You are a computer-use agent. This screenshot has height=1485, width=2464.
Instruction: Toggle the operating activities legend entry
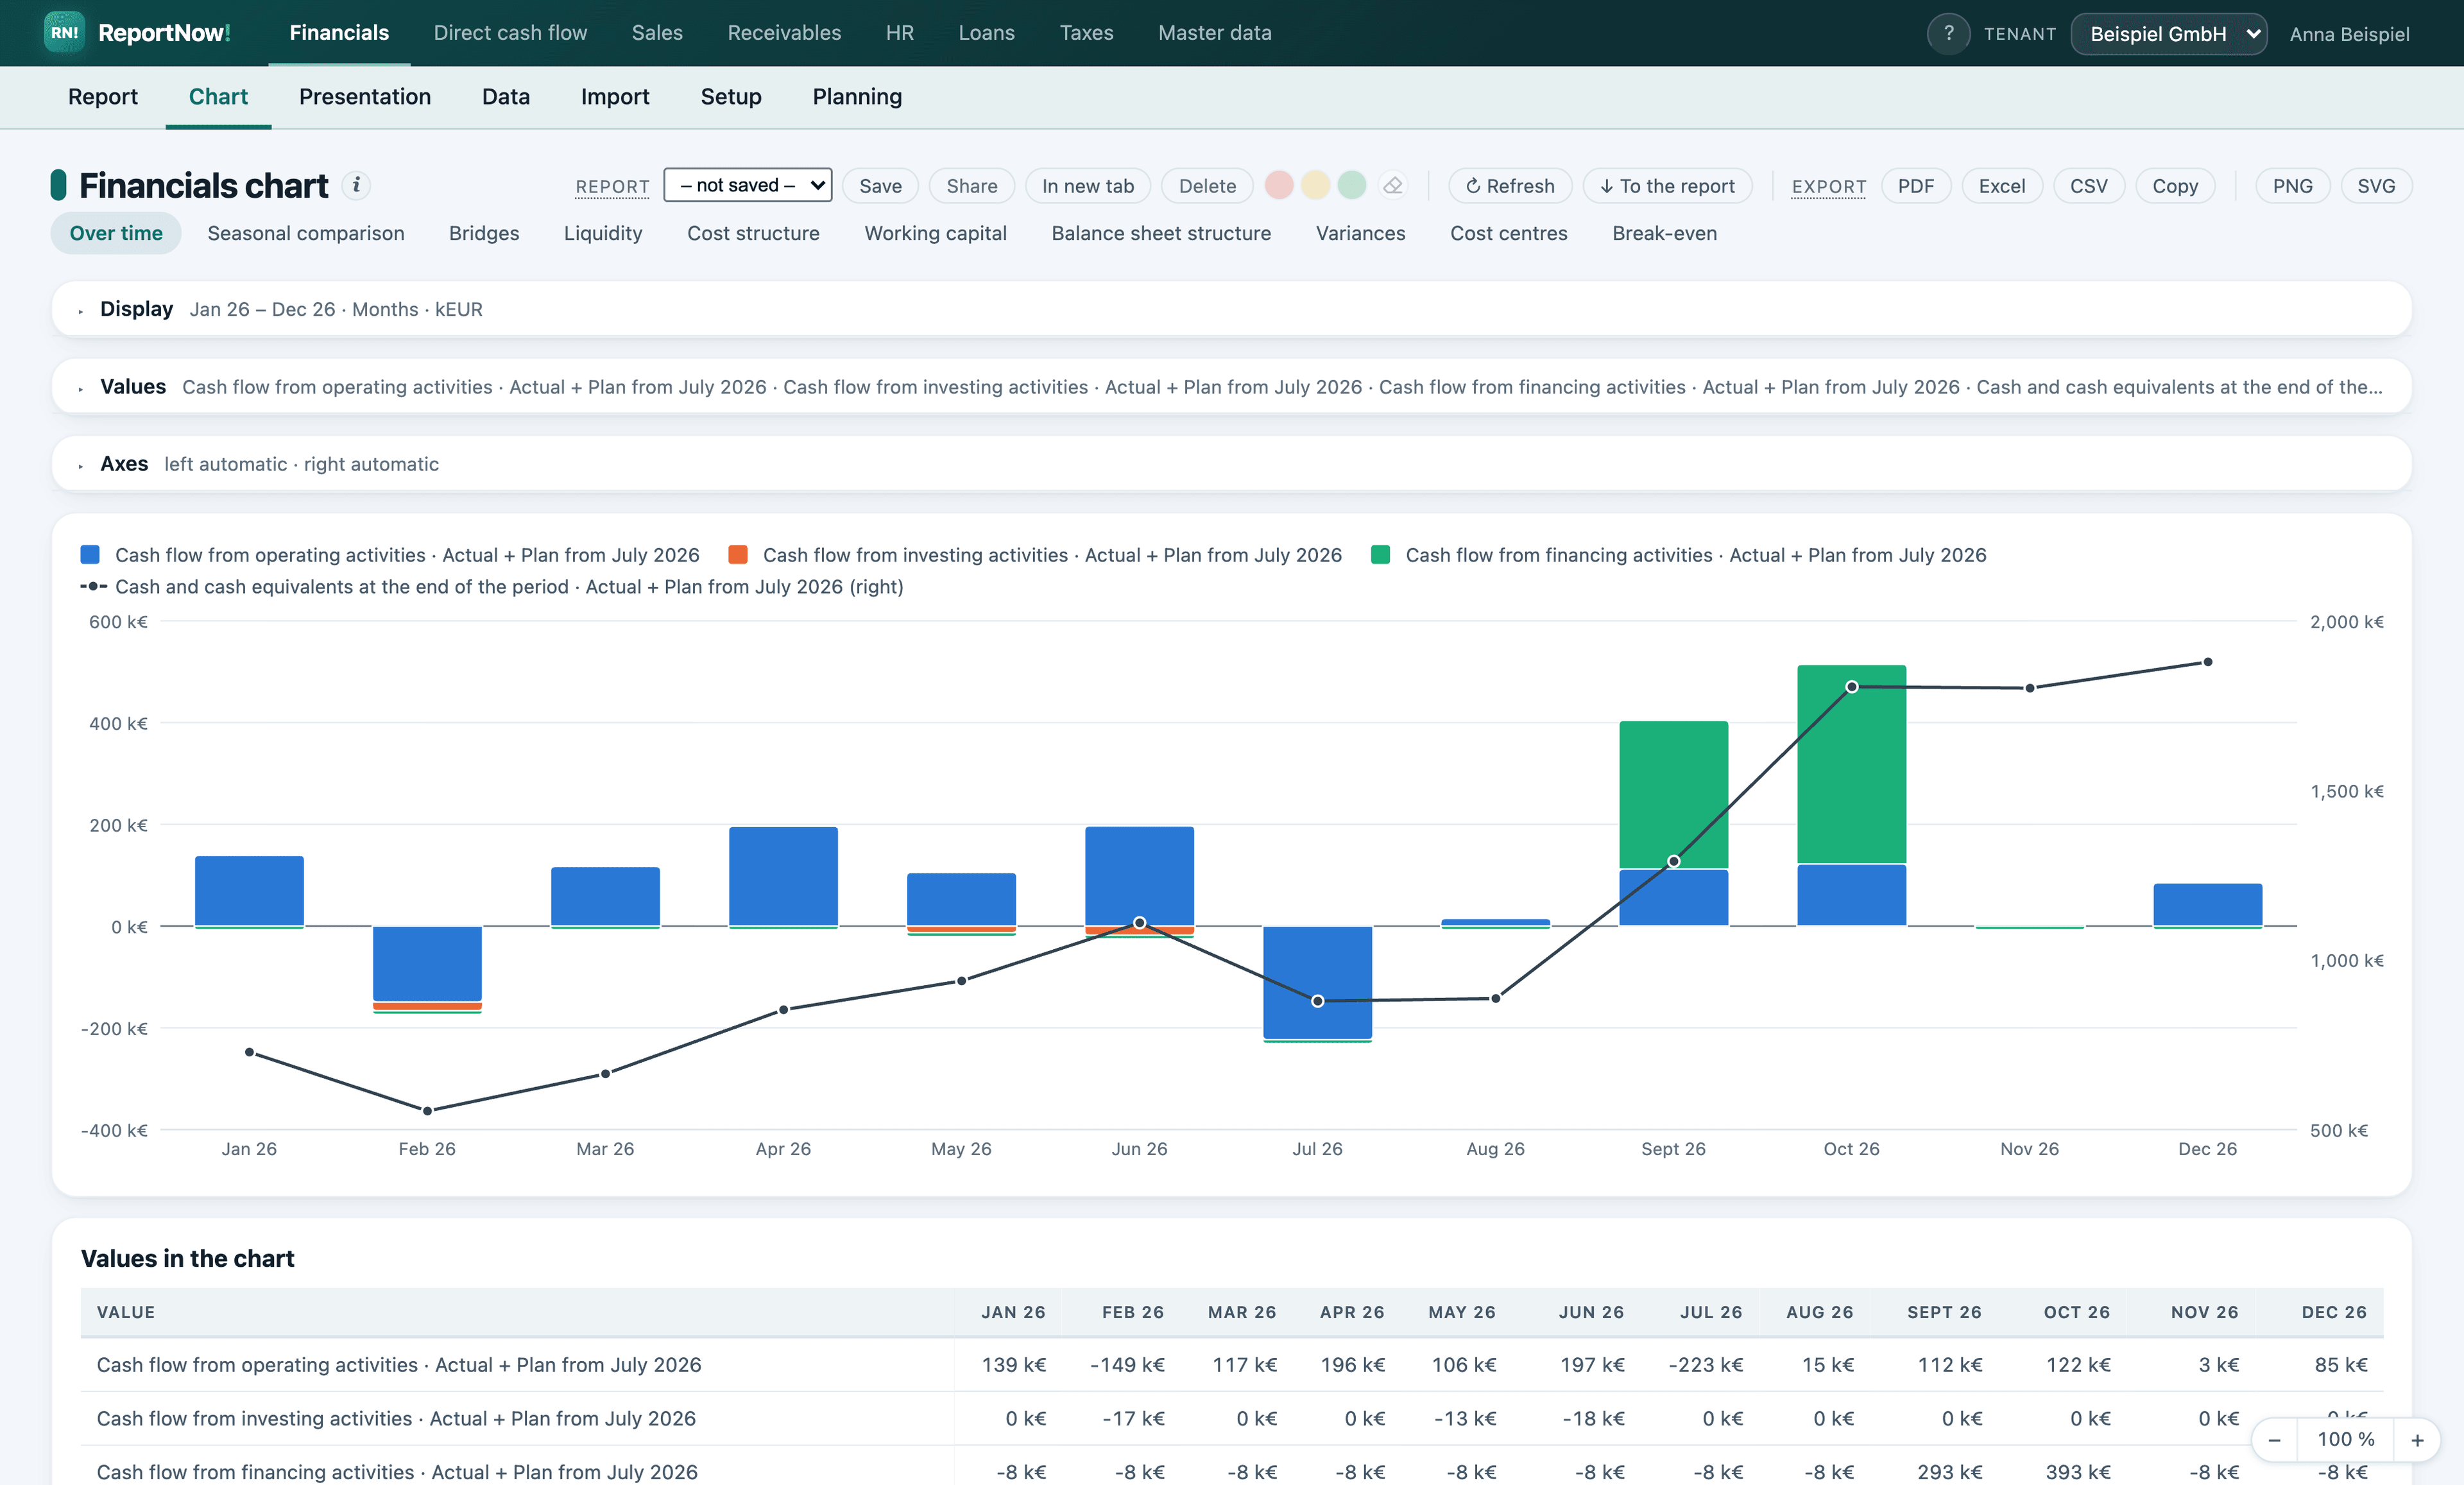coord(390,555)
